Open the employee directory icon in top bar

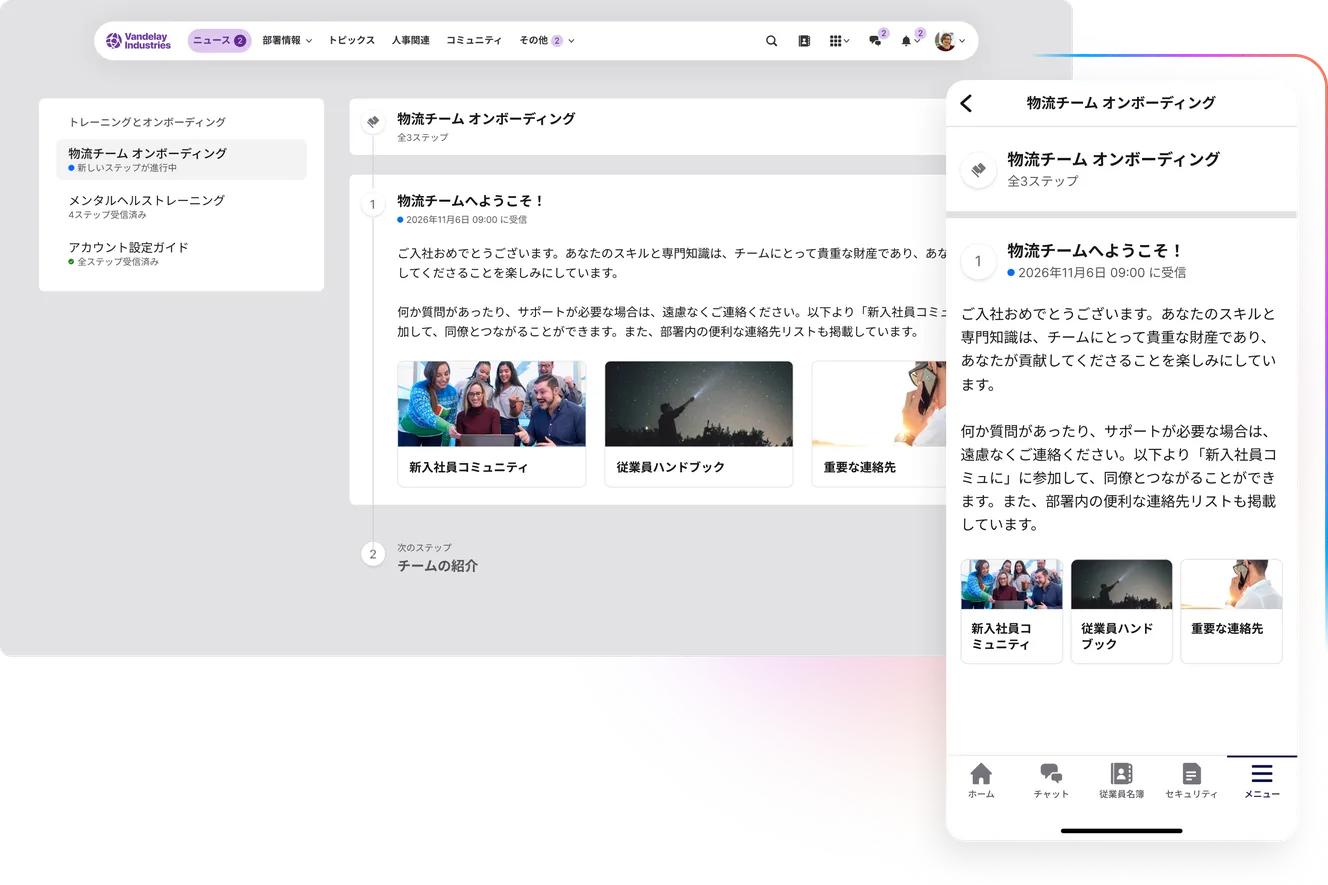point(804,41)
